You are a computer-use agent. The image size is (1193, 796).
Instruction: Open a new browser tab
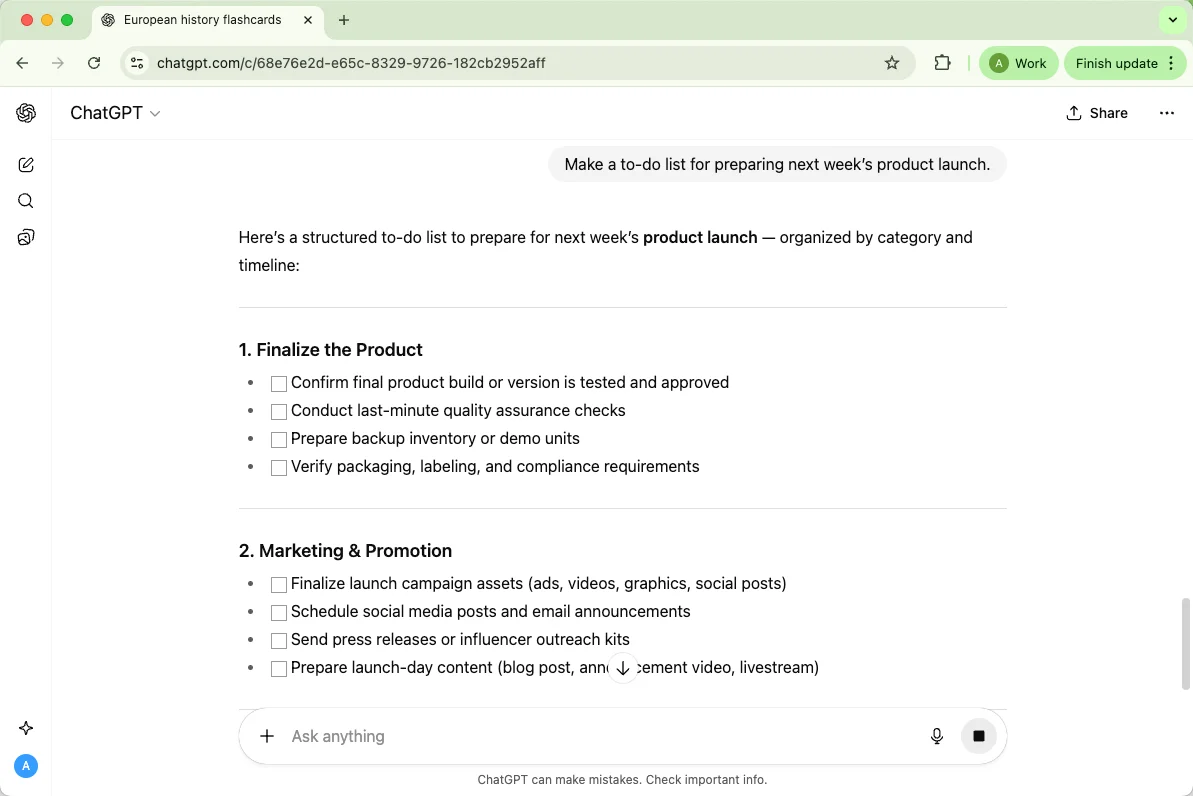[x=344, y=20]
